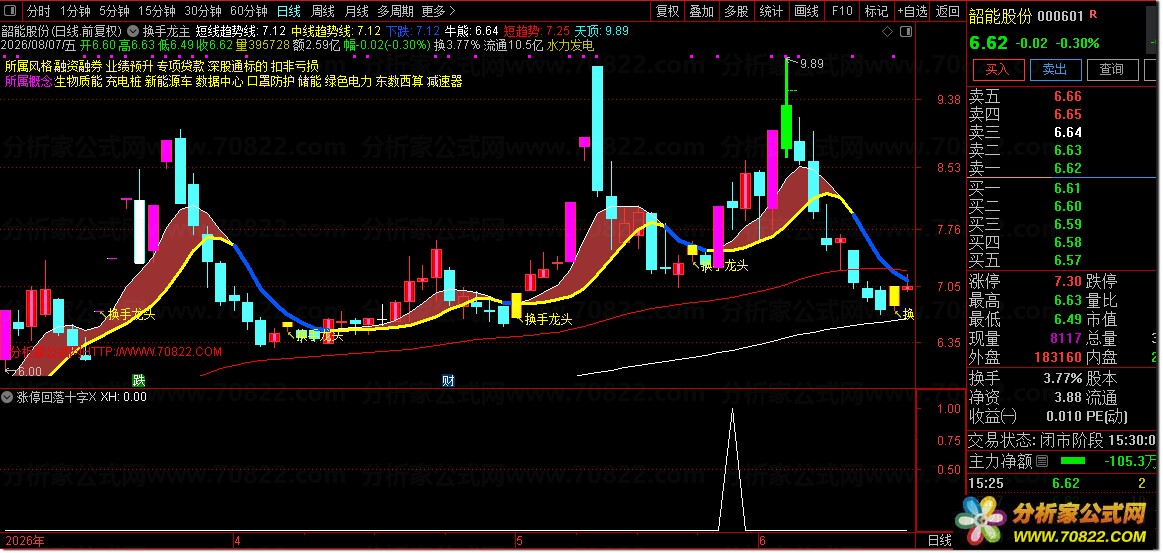Click the 查询 query button
Screen dimensions: 1163x553
click(x=1112, y=70)
